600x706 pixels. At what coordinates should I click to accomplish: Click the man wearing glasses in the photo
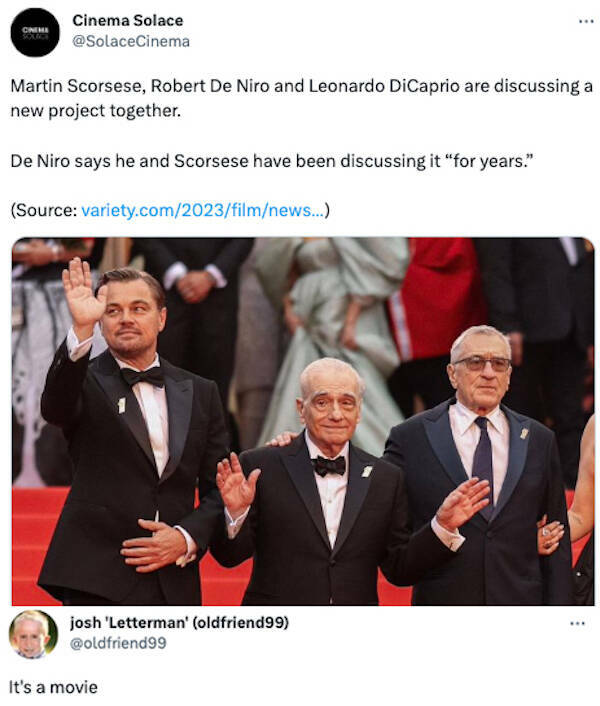coord(481,464)
